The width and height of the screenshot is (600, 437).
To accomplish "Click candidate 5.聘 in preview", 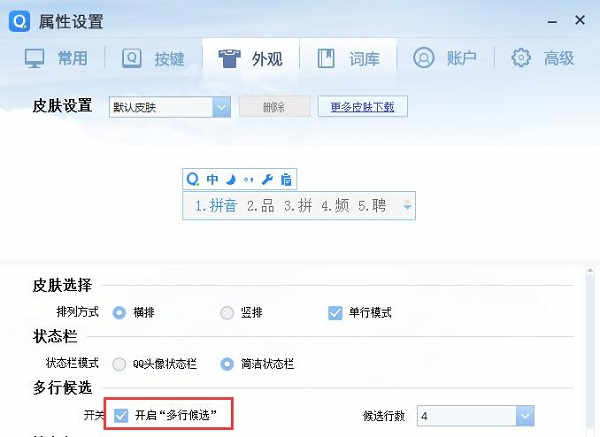I will 372,206.
